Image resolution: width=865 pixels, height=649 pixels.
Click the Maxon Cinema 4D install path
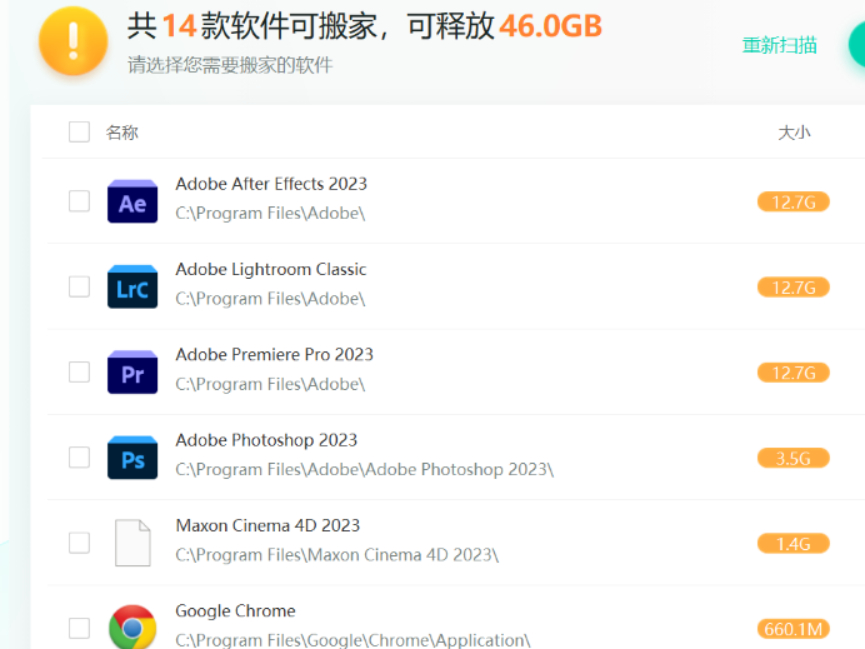[337, 555]
